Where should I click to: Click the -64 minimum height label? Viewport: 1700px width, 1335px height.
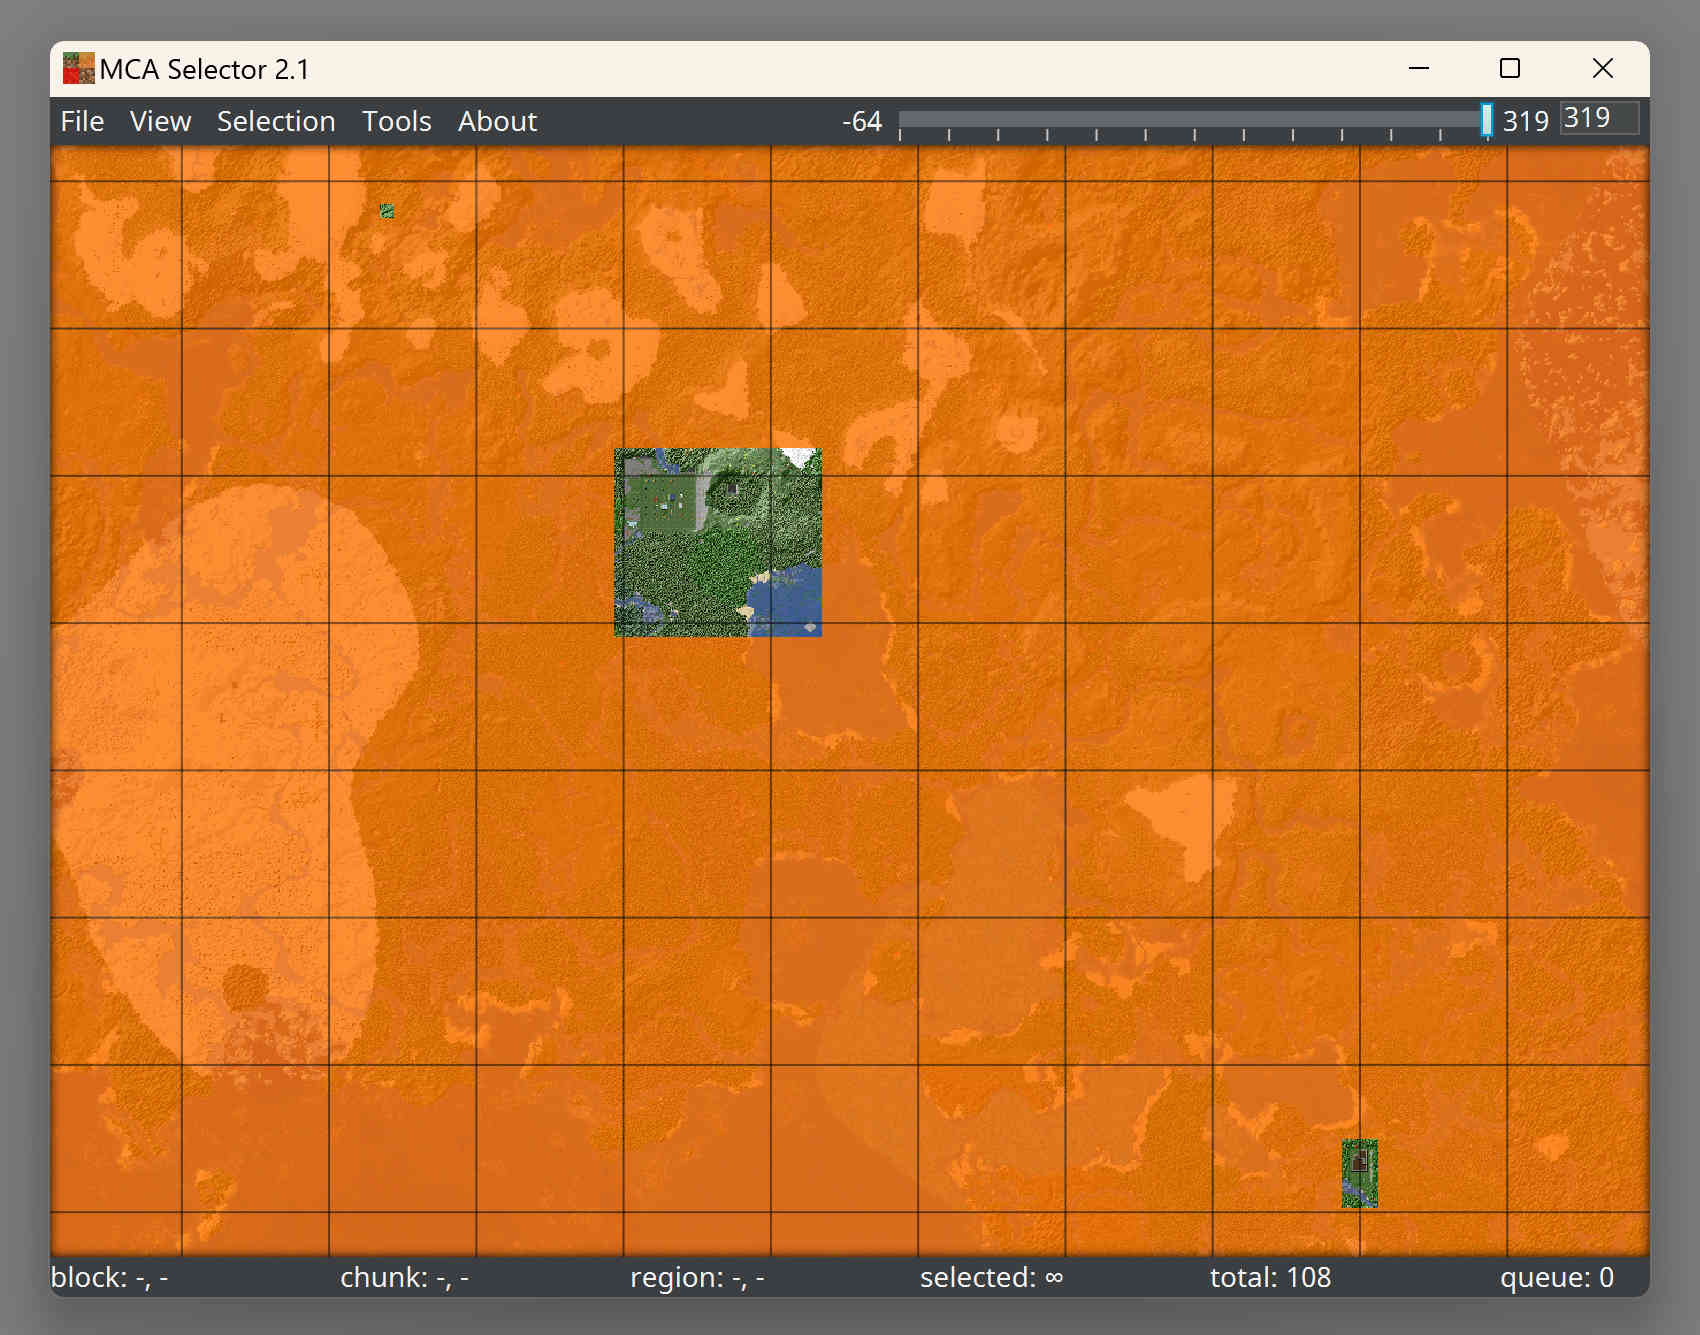[x=862, y=122]
